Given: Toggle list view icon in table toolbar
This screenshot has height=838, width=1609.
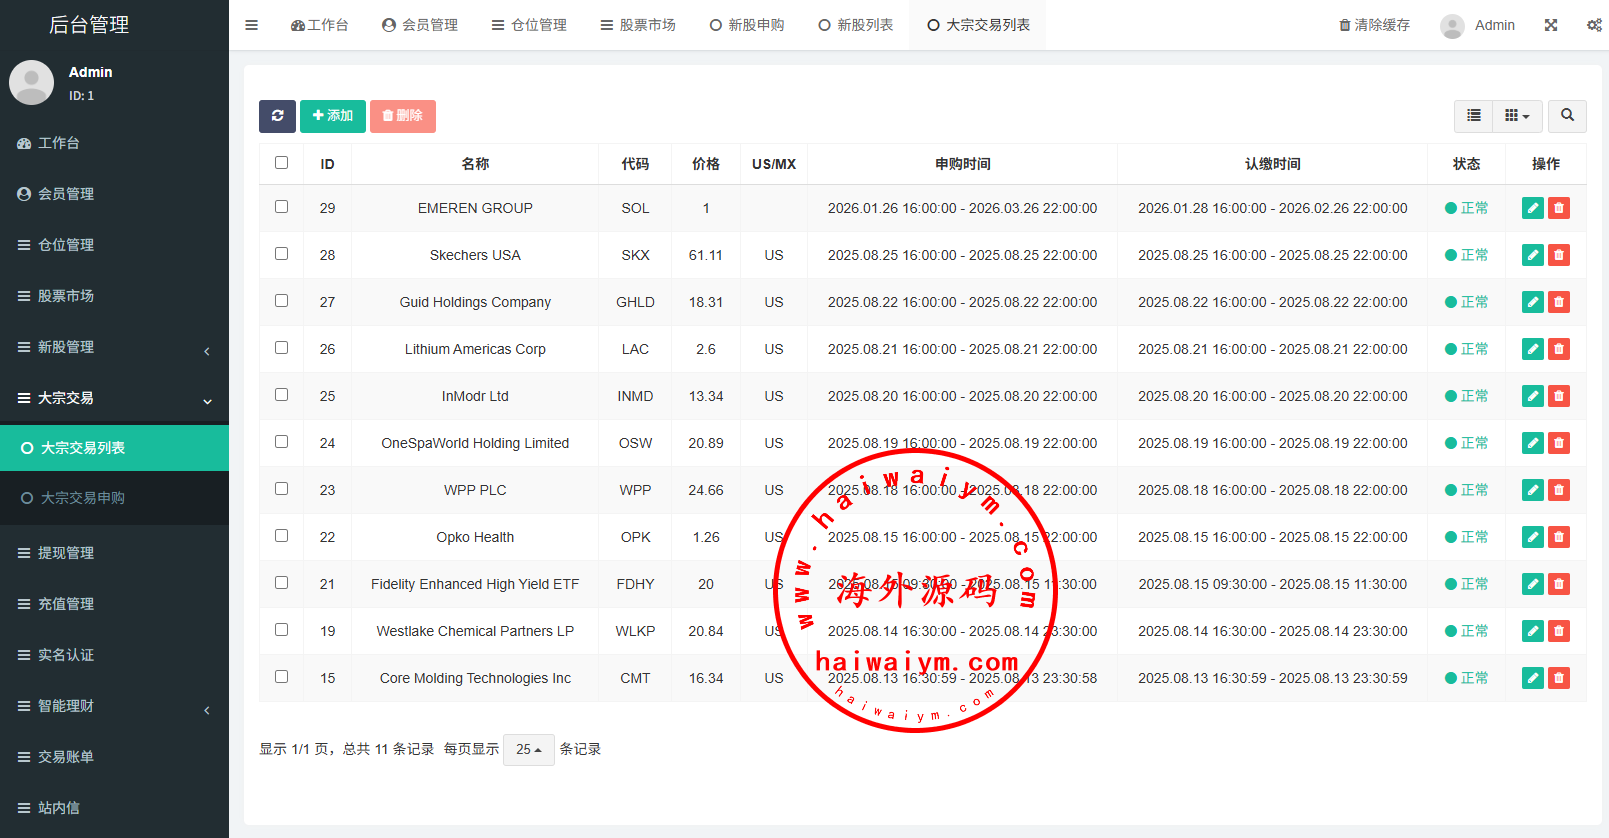Looking at the screenshot, I should pyautogui.click(x=1473, y=116).
